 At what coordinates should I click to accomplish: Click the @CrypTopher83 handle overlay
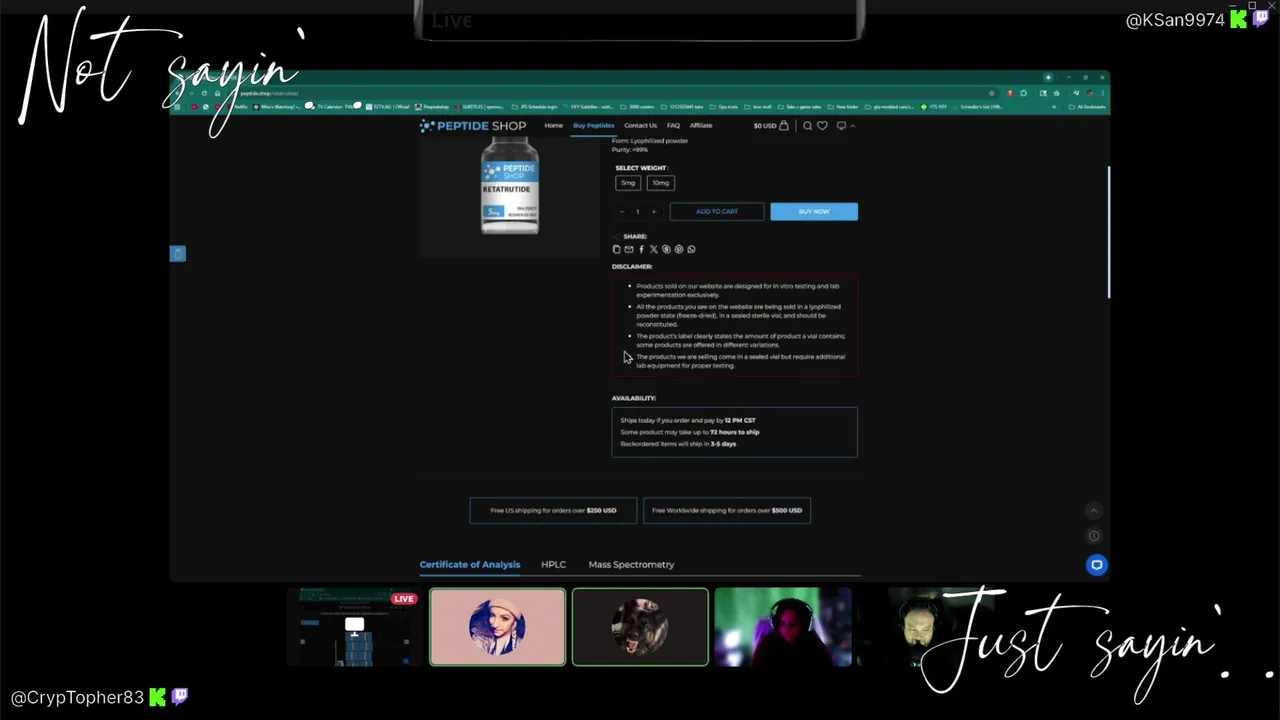(77, 697)
